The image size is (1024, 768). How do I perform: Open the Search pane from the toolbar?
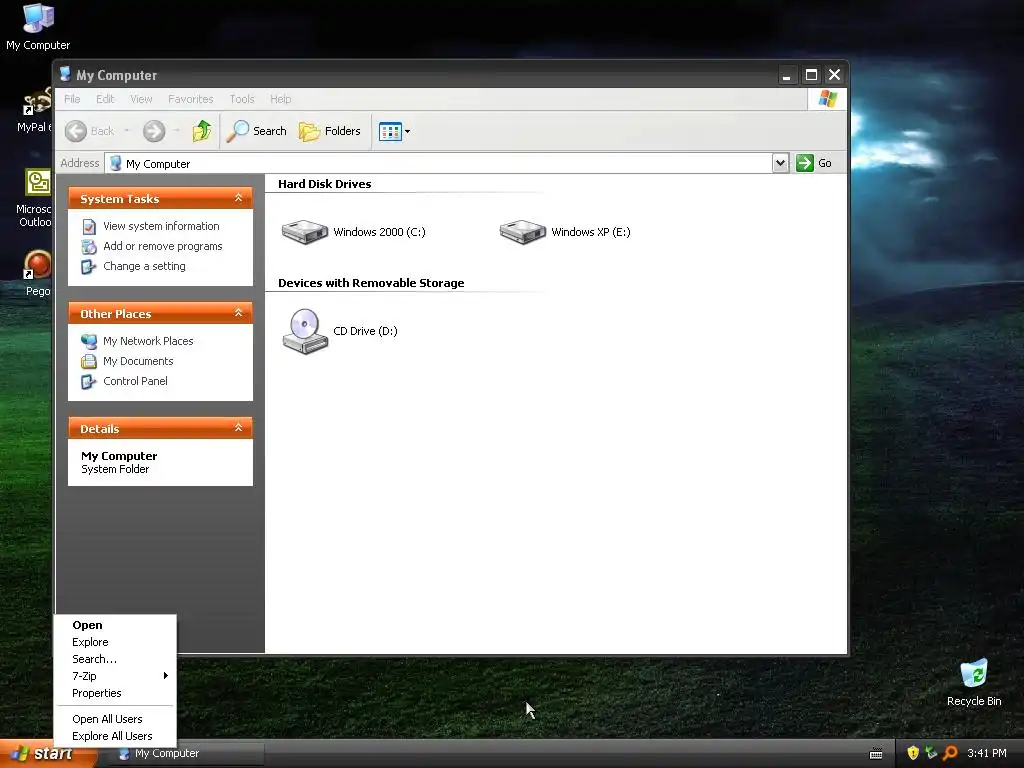[257, 131]
